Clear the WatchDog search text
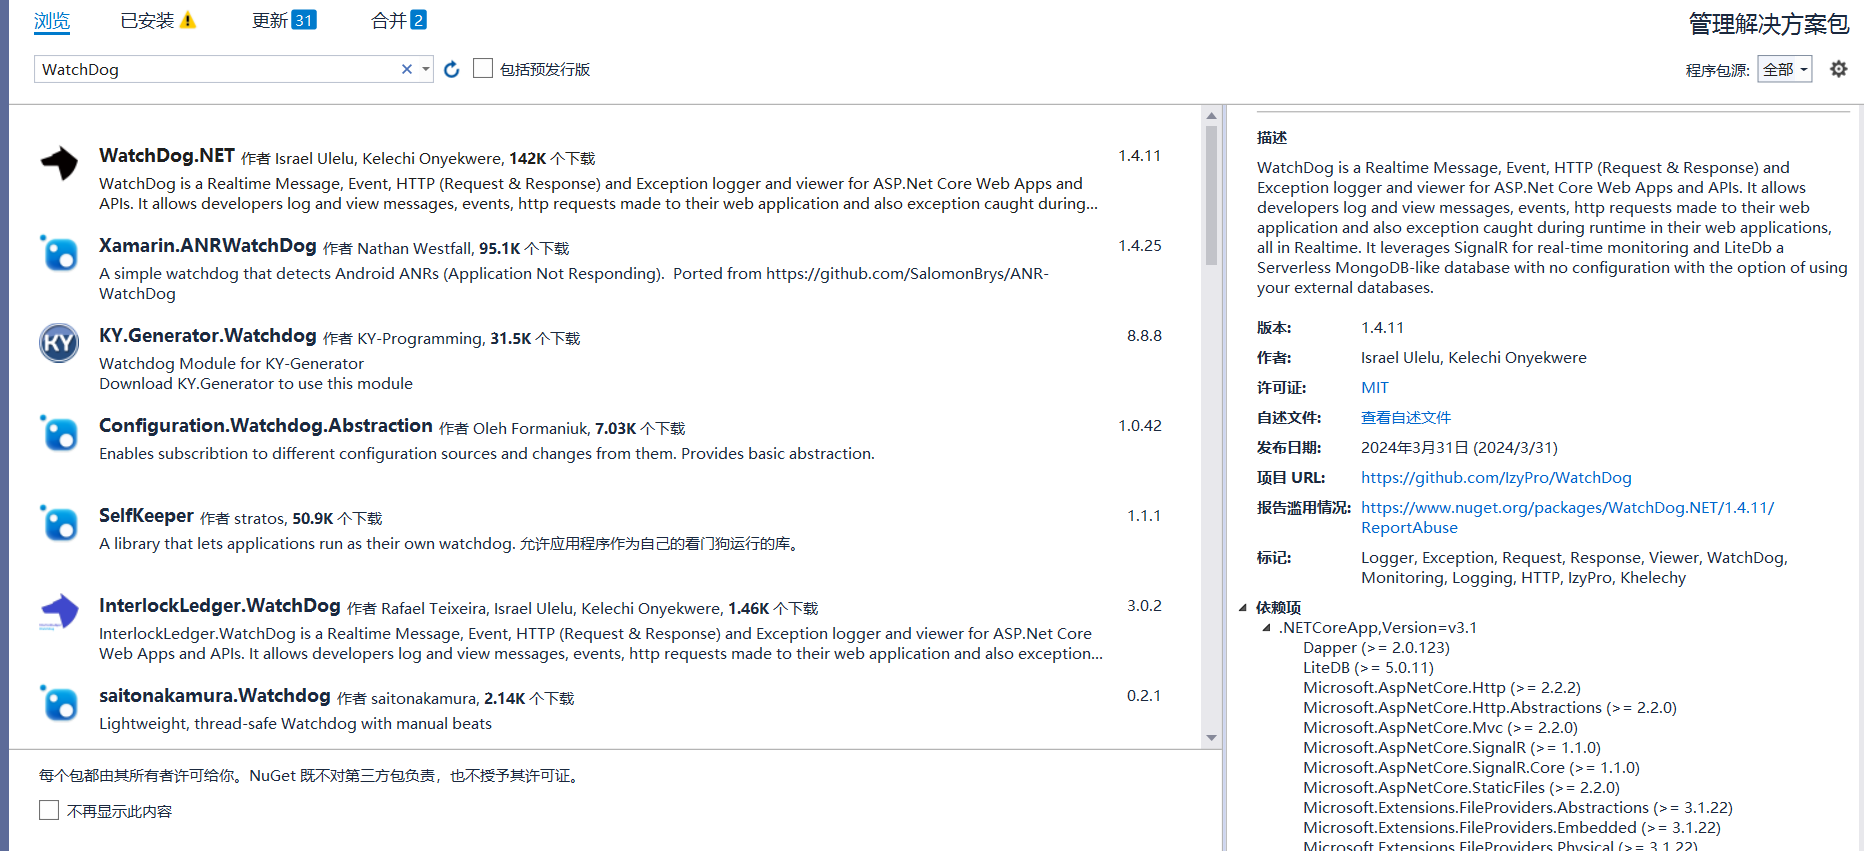 point(407,69)
